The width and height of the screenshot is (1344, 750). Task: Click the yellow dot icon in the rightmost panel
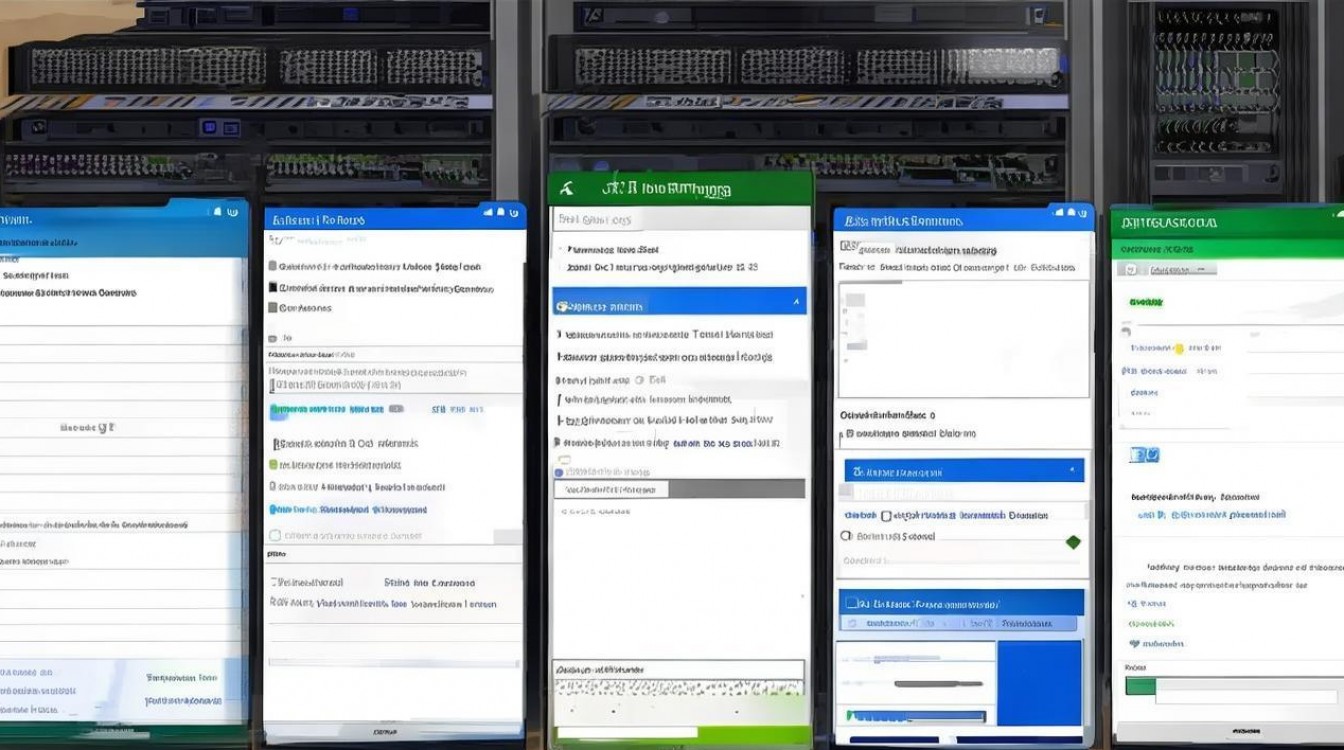pyautogui.click(x=1179, y=349)
